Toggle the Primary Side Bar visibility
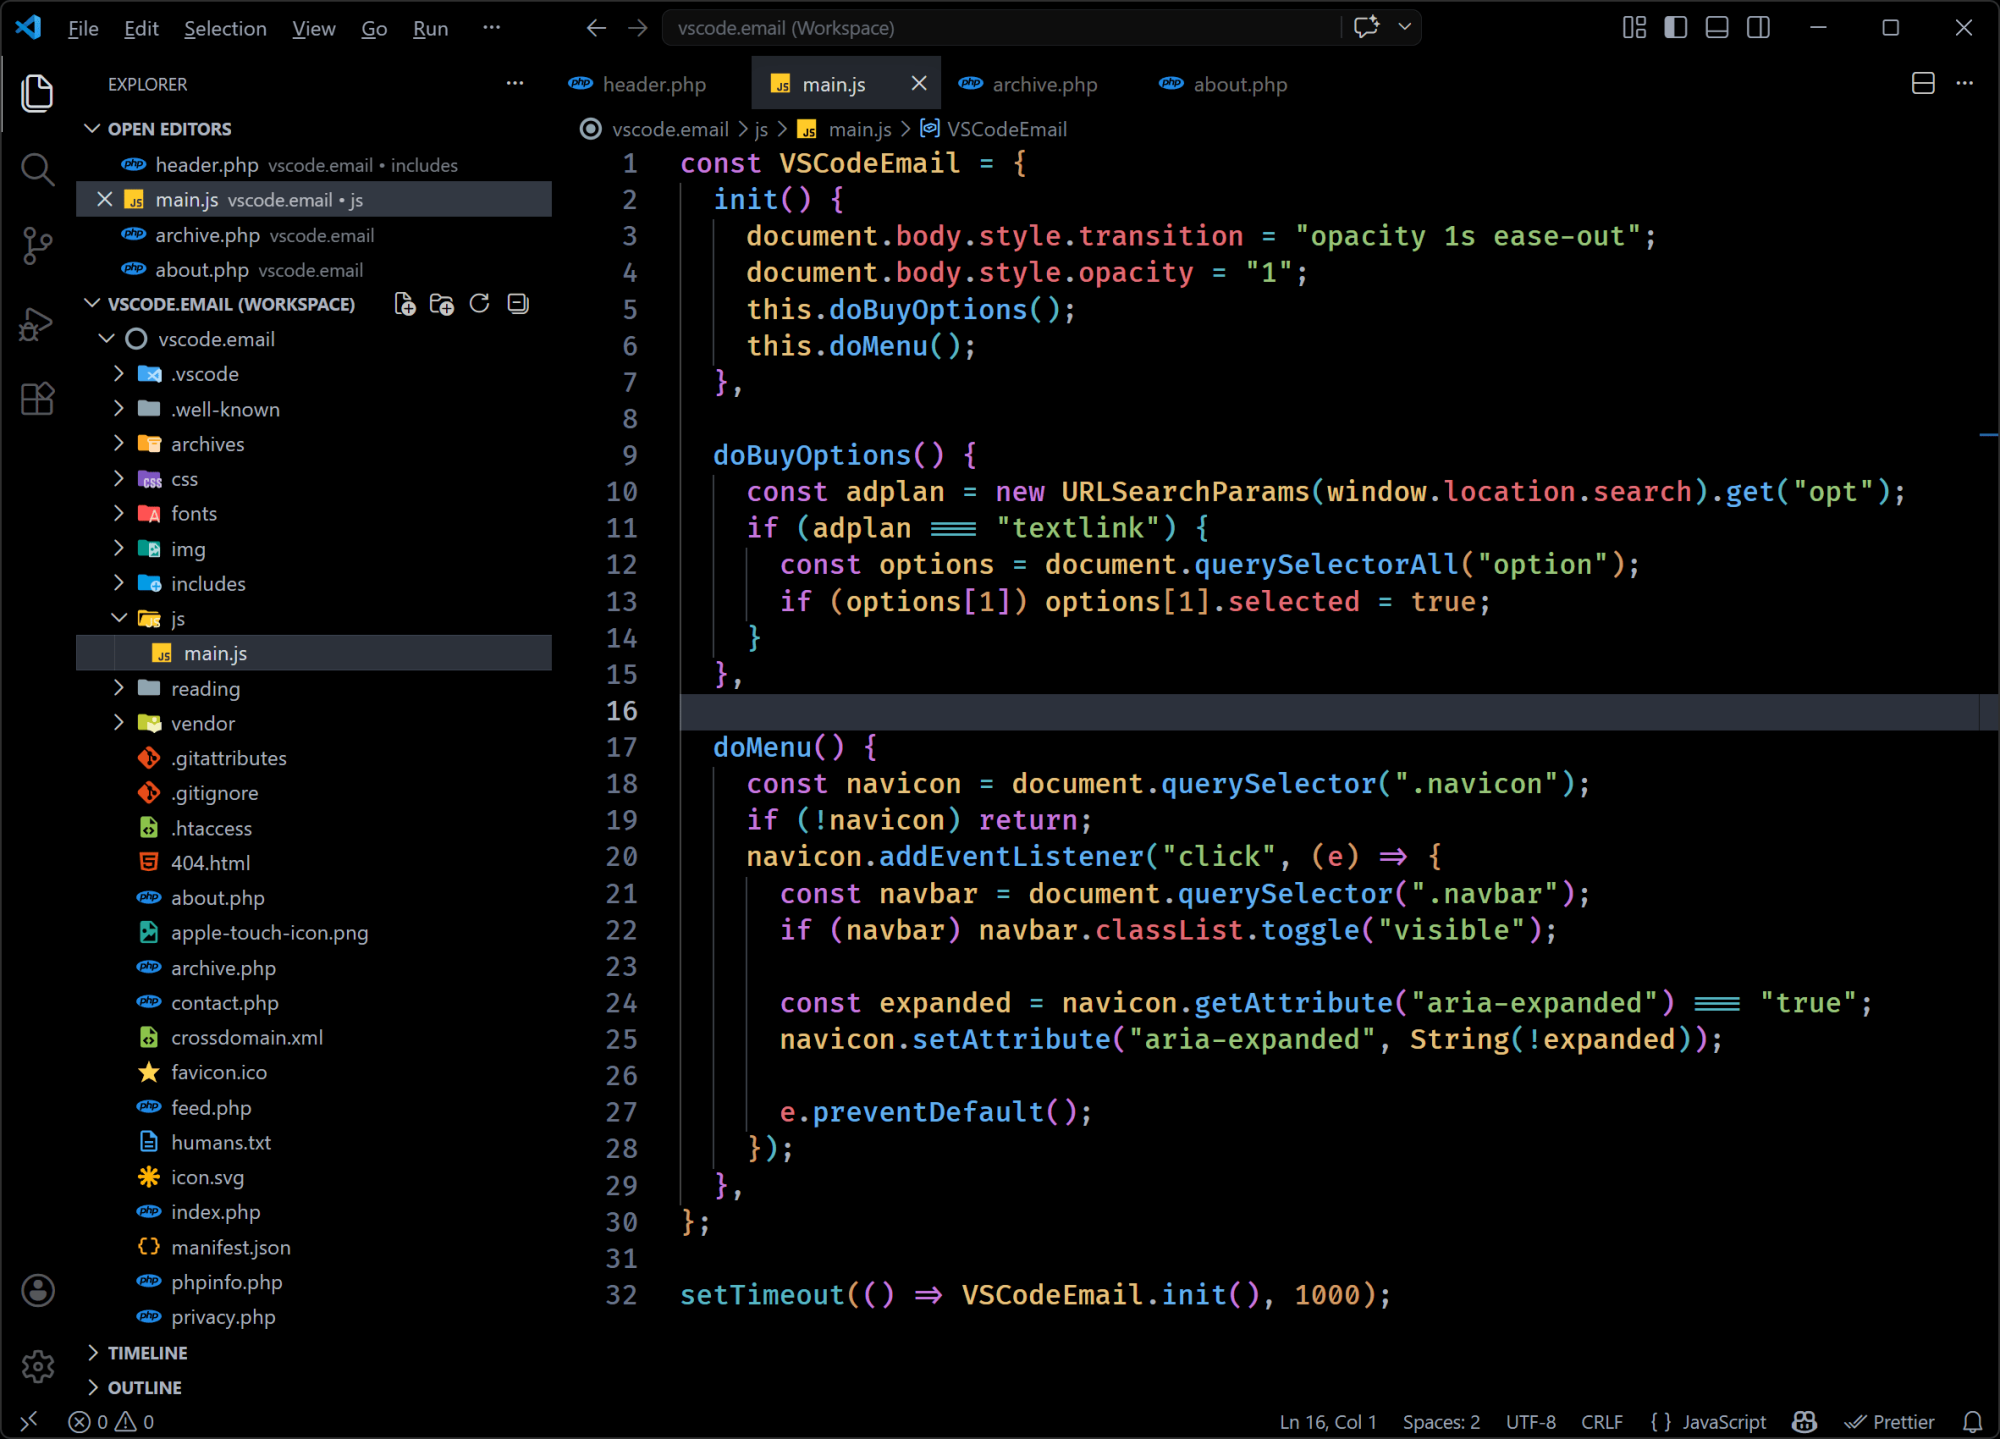The image size is (2000, 1439). [1674, 27]
